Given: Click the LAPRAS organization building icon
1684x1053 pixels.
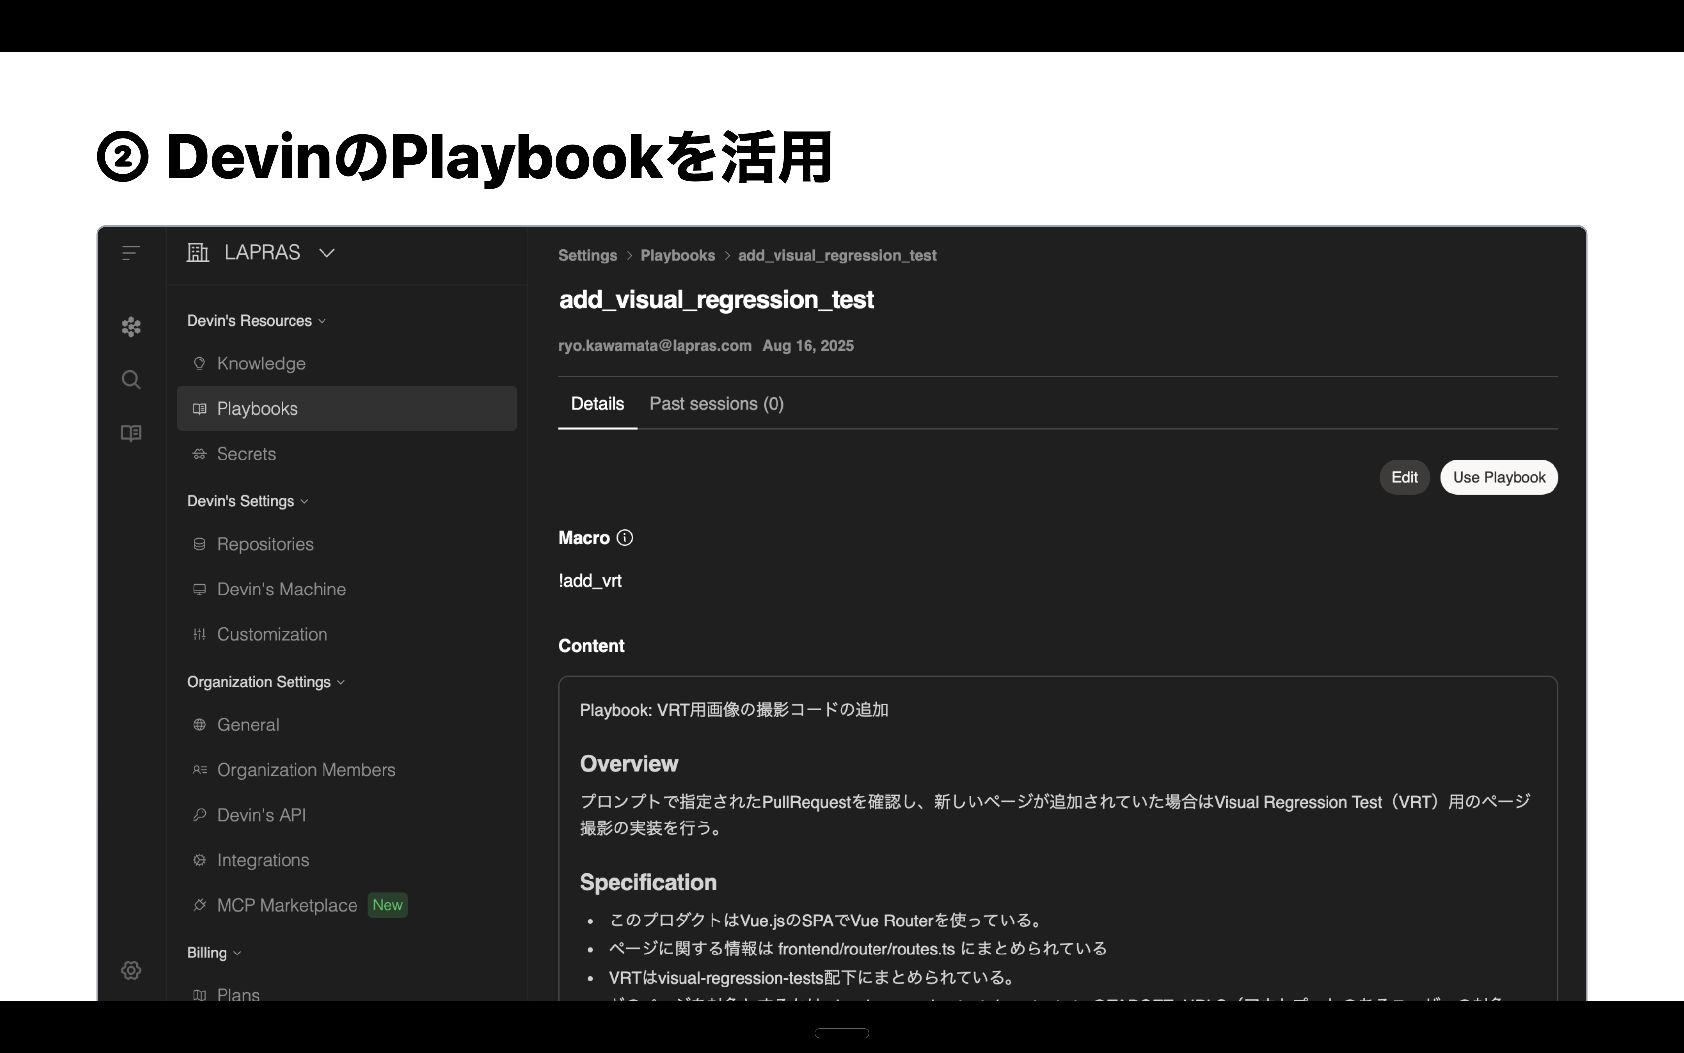Looking at the screenshot, I should pyautogui.click(x=198, y=253).
